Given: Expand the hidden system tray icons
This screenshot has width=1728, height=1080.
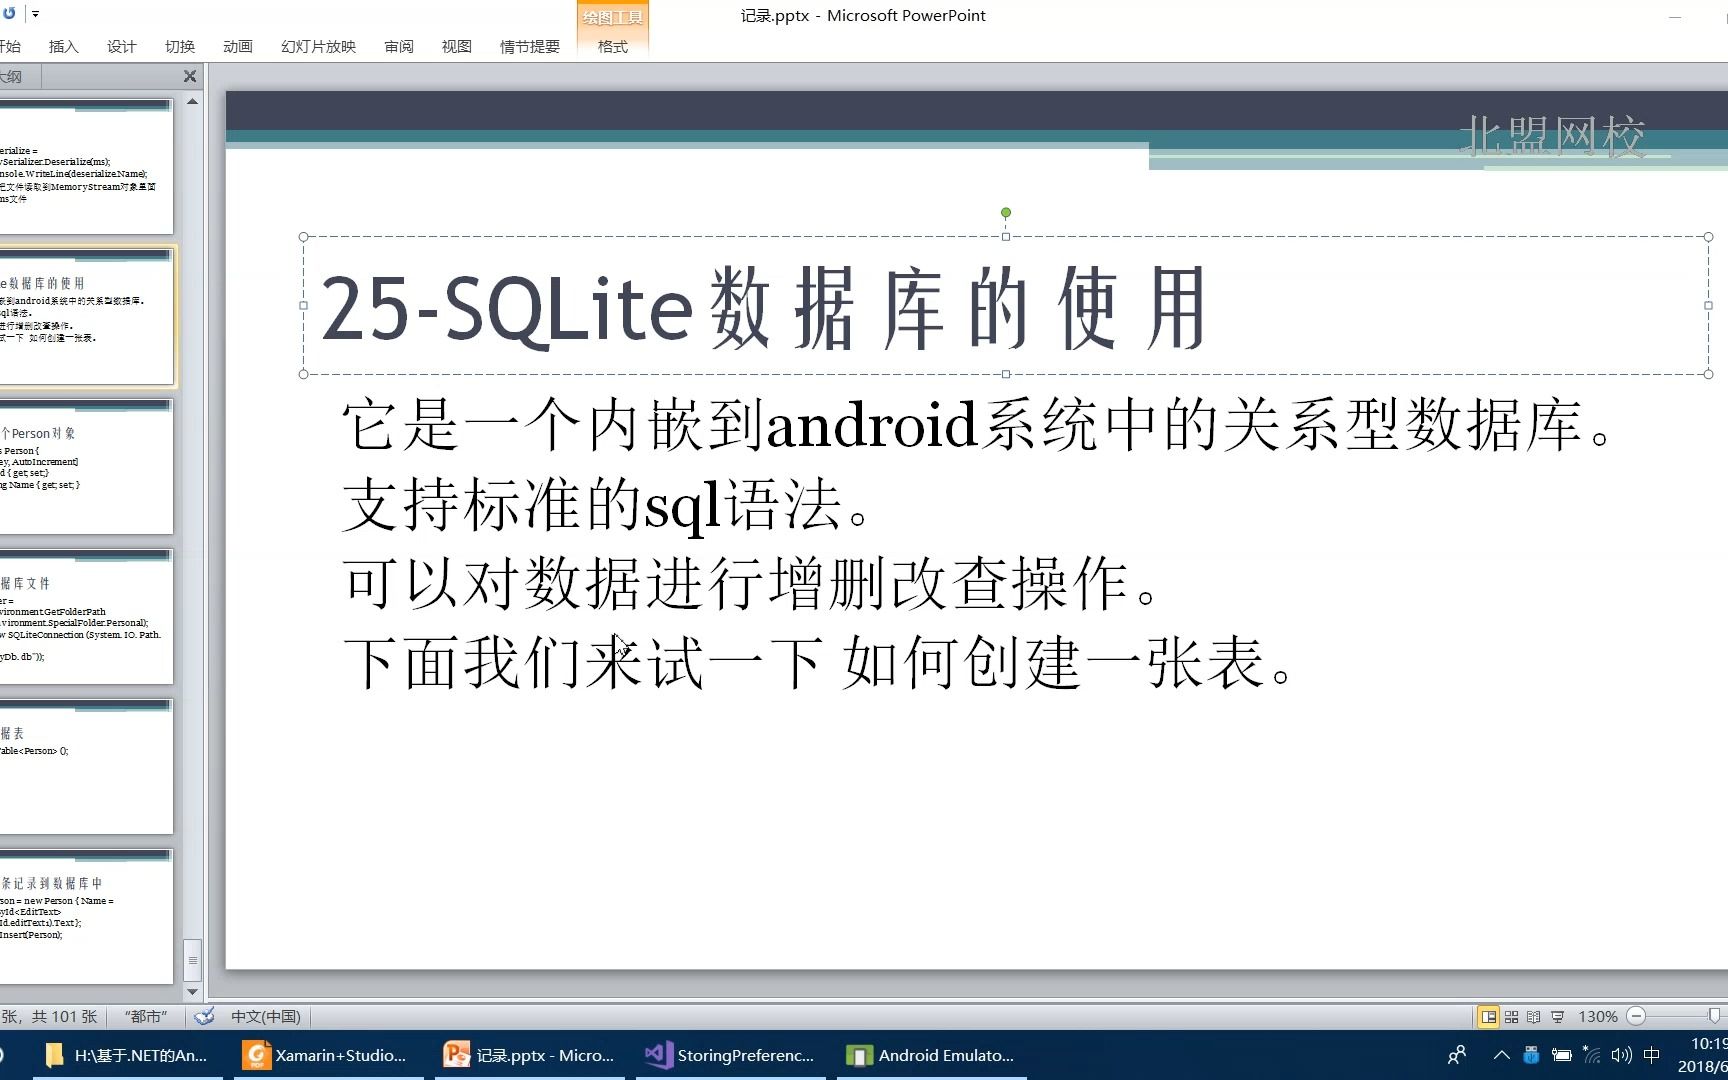Looking at the screenshot, I should click(1501, 1055).
